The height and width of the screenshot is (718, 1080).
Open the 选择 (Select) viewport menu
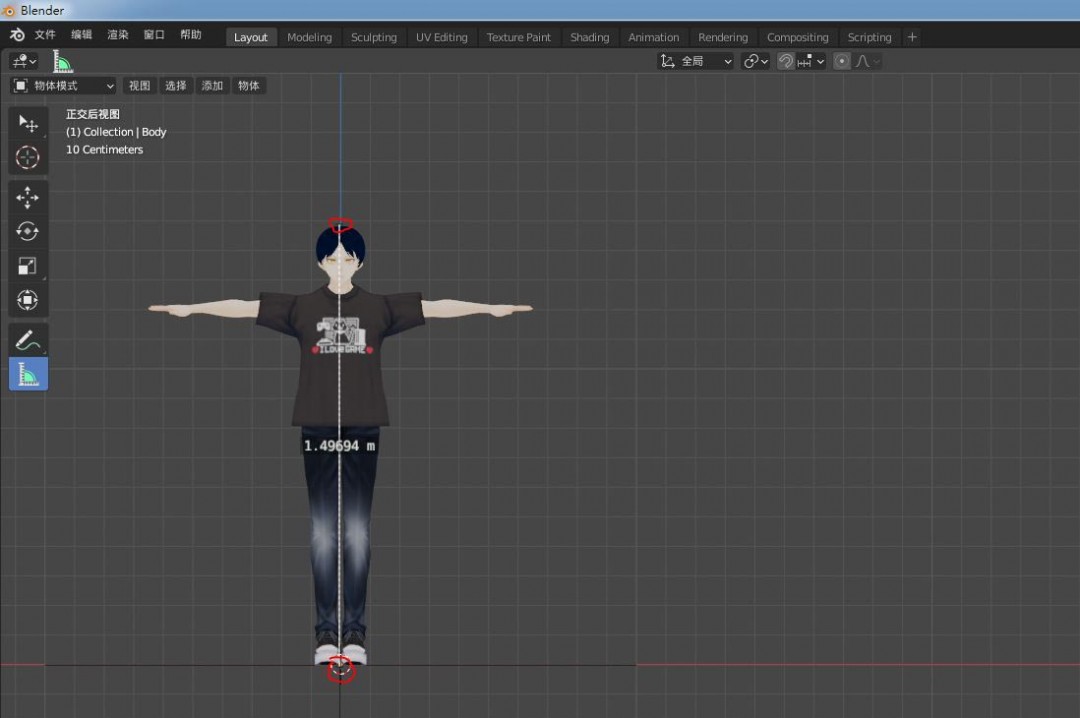[176, 85]
